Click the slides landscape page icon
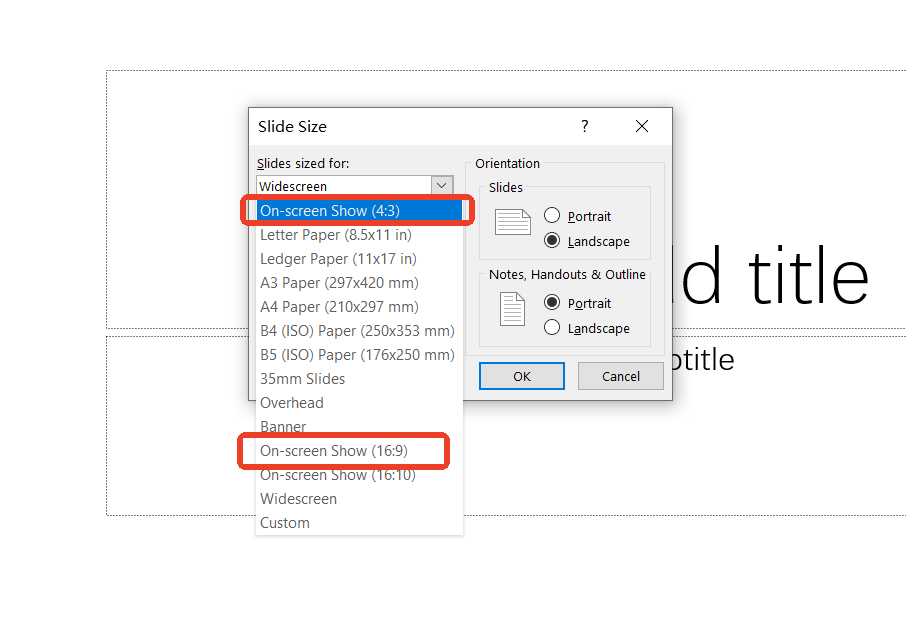This screenshot has width=906, height=638. tap(513, 222)
